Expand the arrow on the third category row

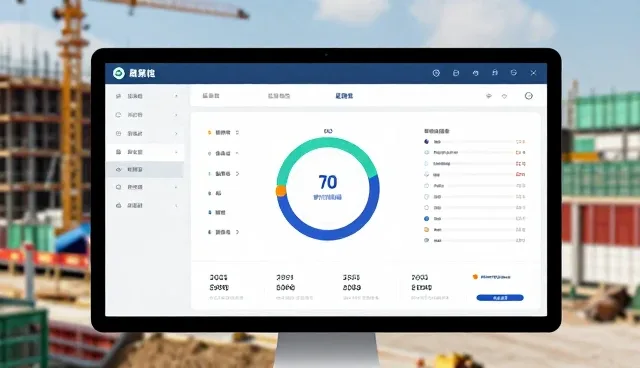tap(238, 174)
